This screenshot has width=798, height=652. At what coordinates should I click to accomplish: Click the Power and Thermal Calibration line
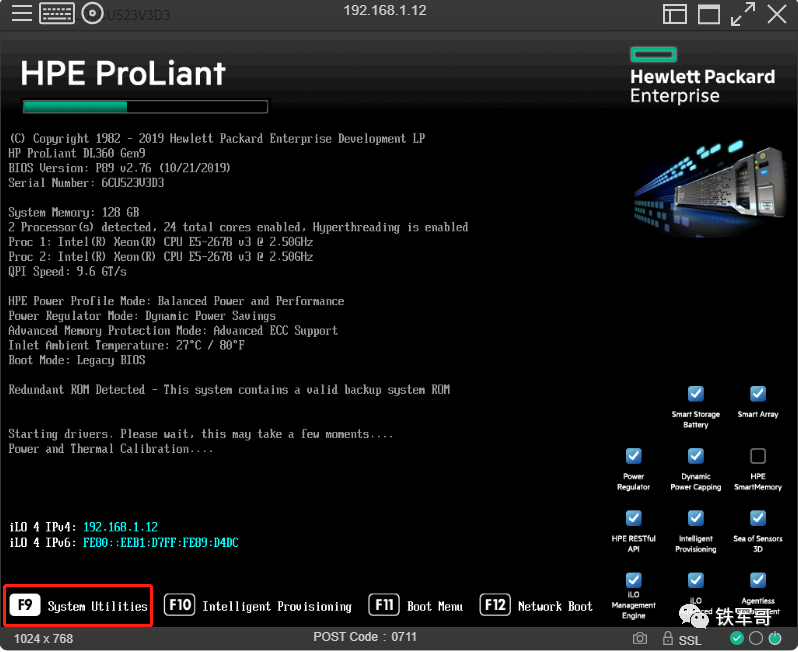[x=110, y=448]
